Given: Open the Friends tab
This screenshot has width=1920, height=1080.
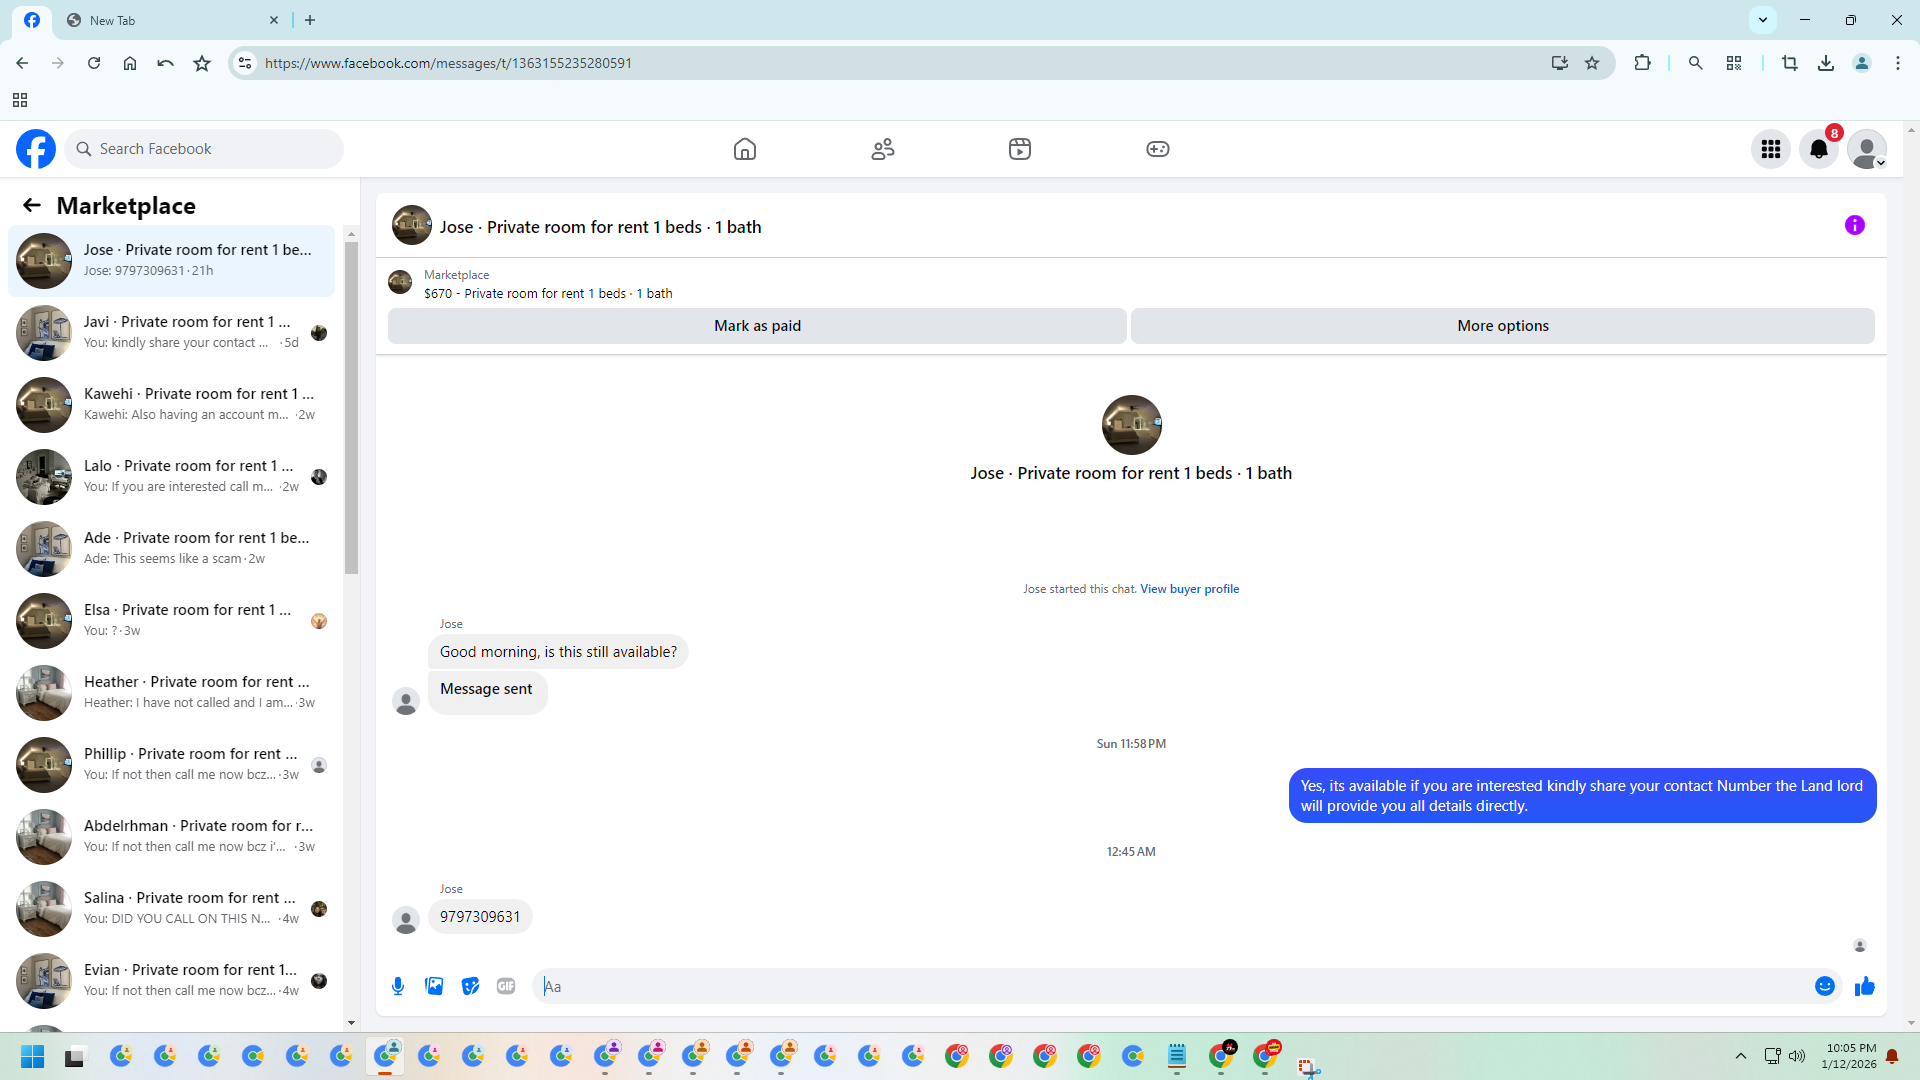Looking at the screenshot, I should click(882, 149).
